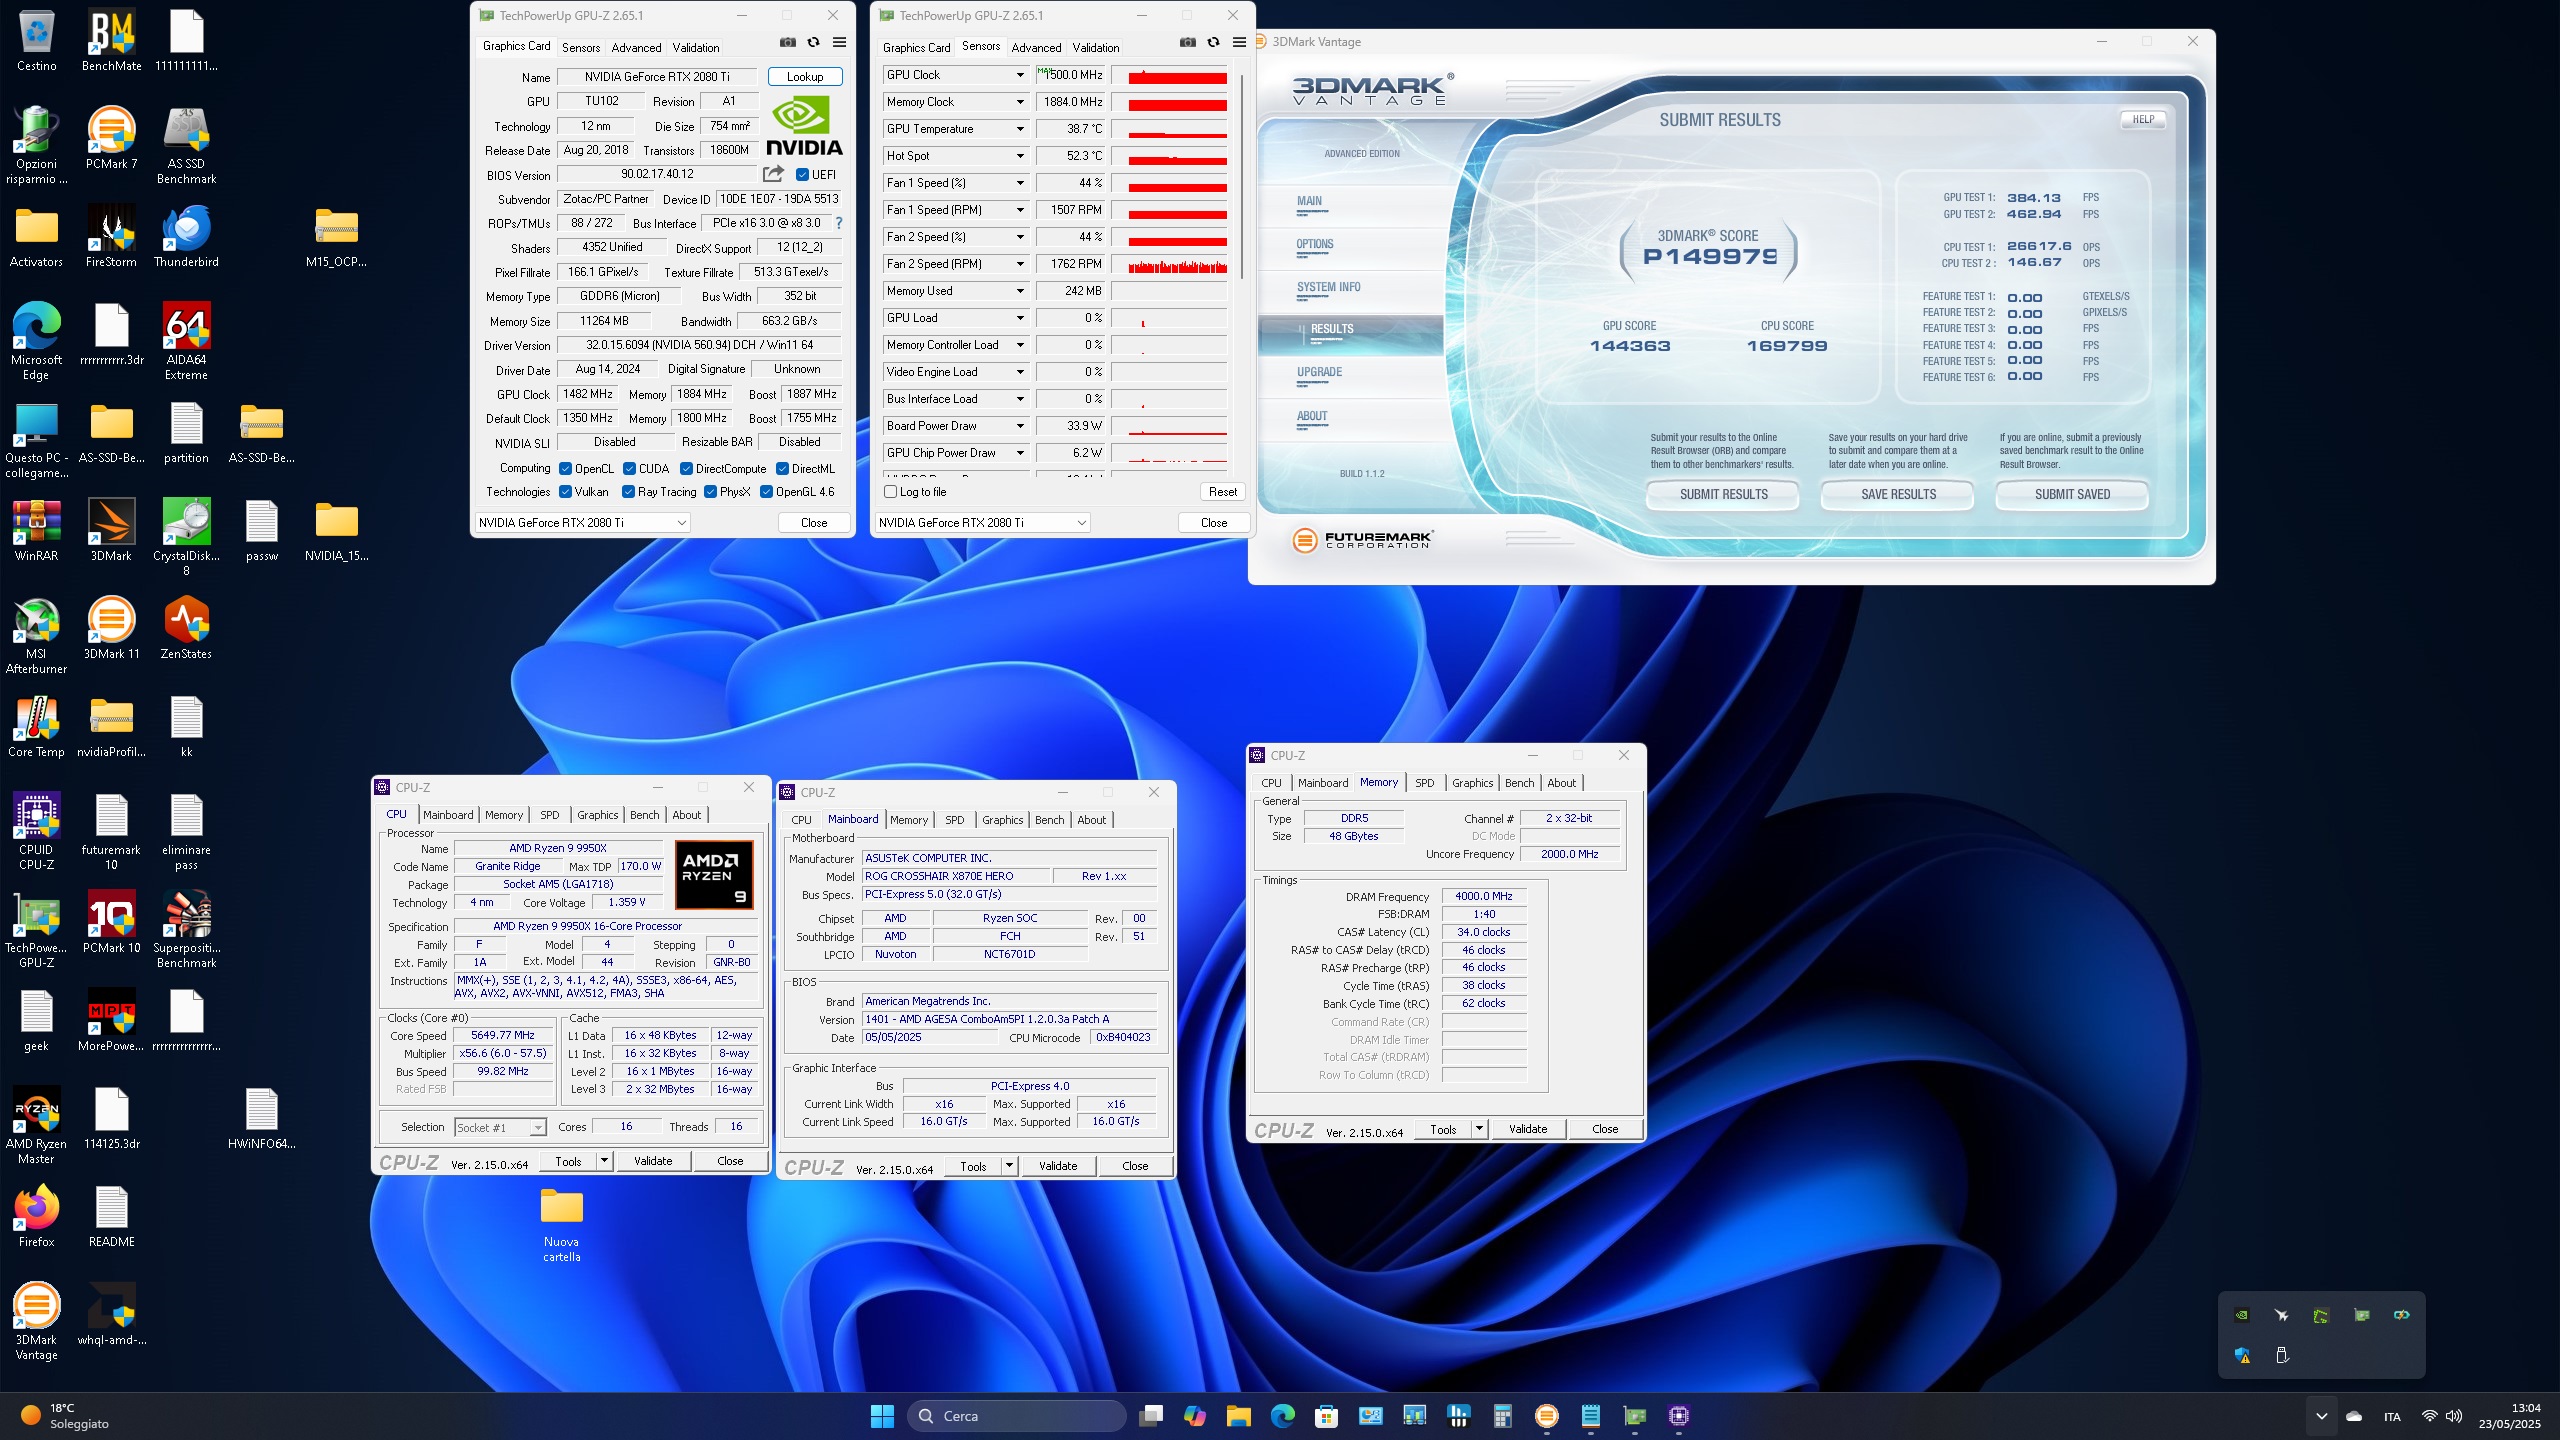The width and height of the screenshot is (2560, 1440).
Task: Click the screenshot camera icon in left GPU-Z
Action: click(788, 43)
